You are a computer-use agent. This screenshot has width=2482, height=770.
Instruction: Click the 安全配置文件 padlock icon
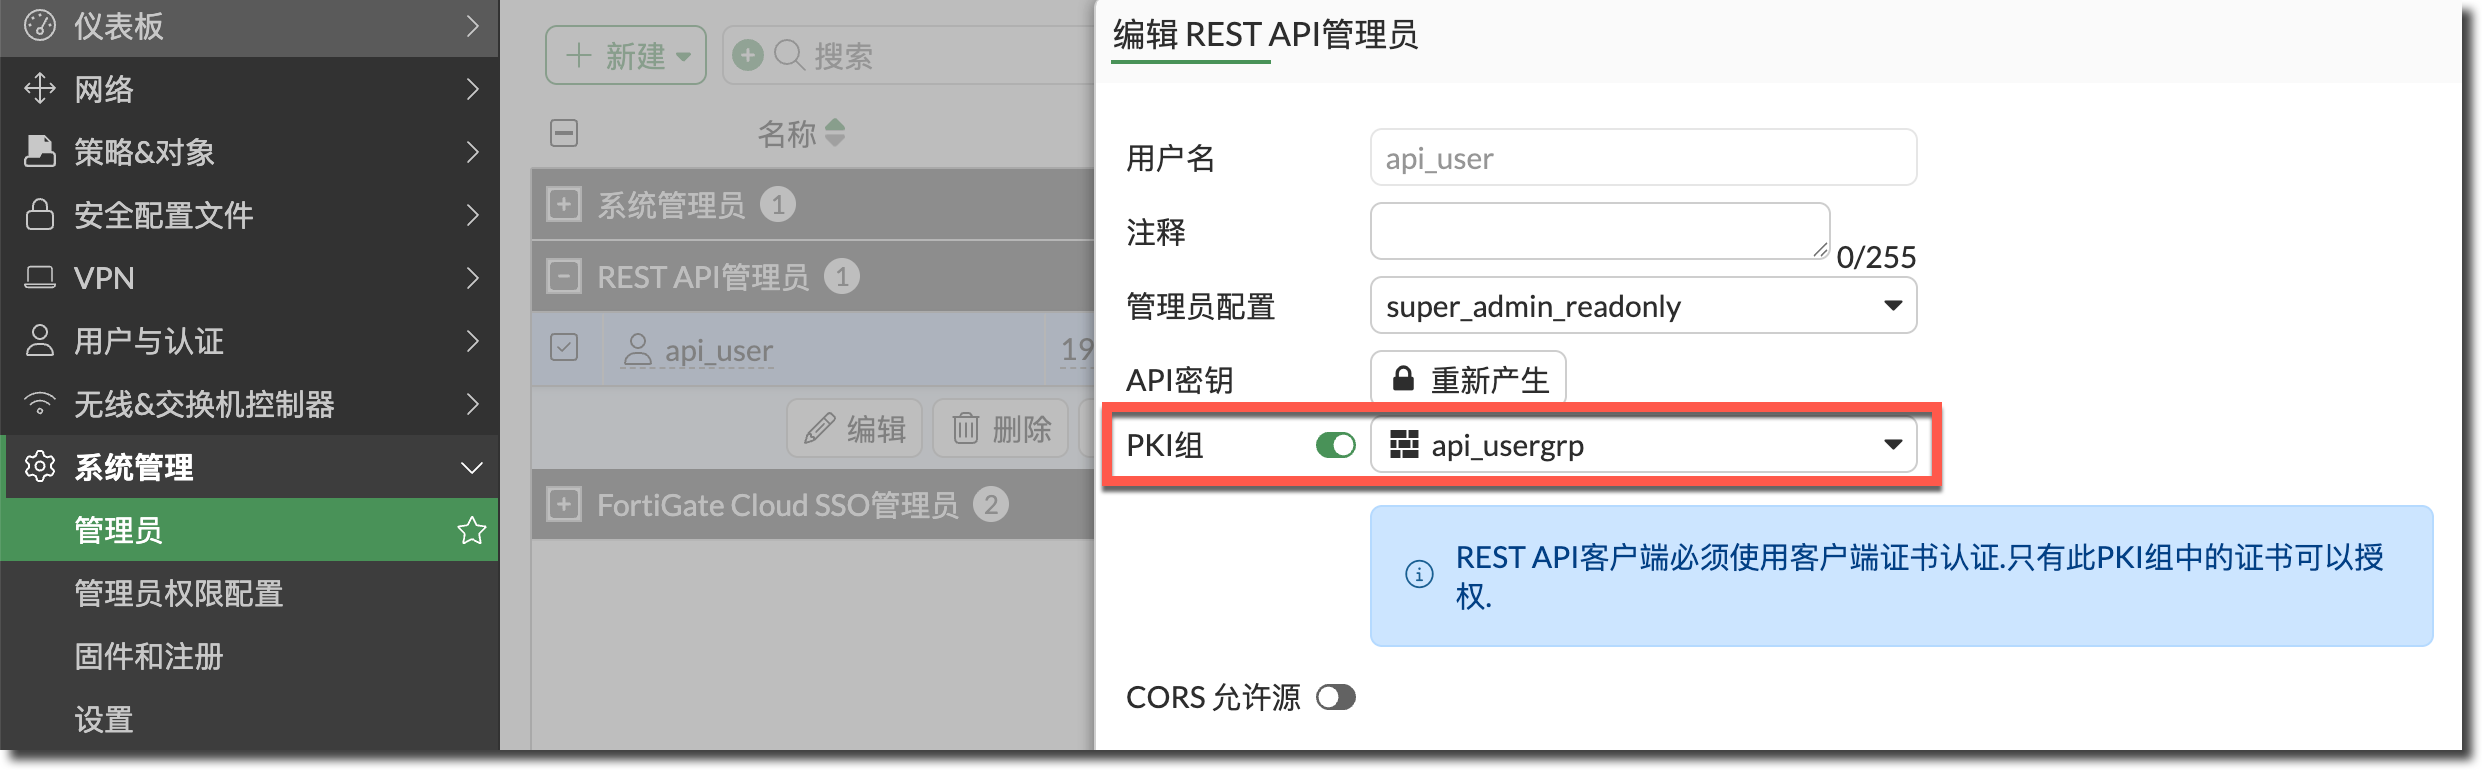[39, 215]
